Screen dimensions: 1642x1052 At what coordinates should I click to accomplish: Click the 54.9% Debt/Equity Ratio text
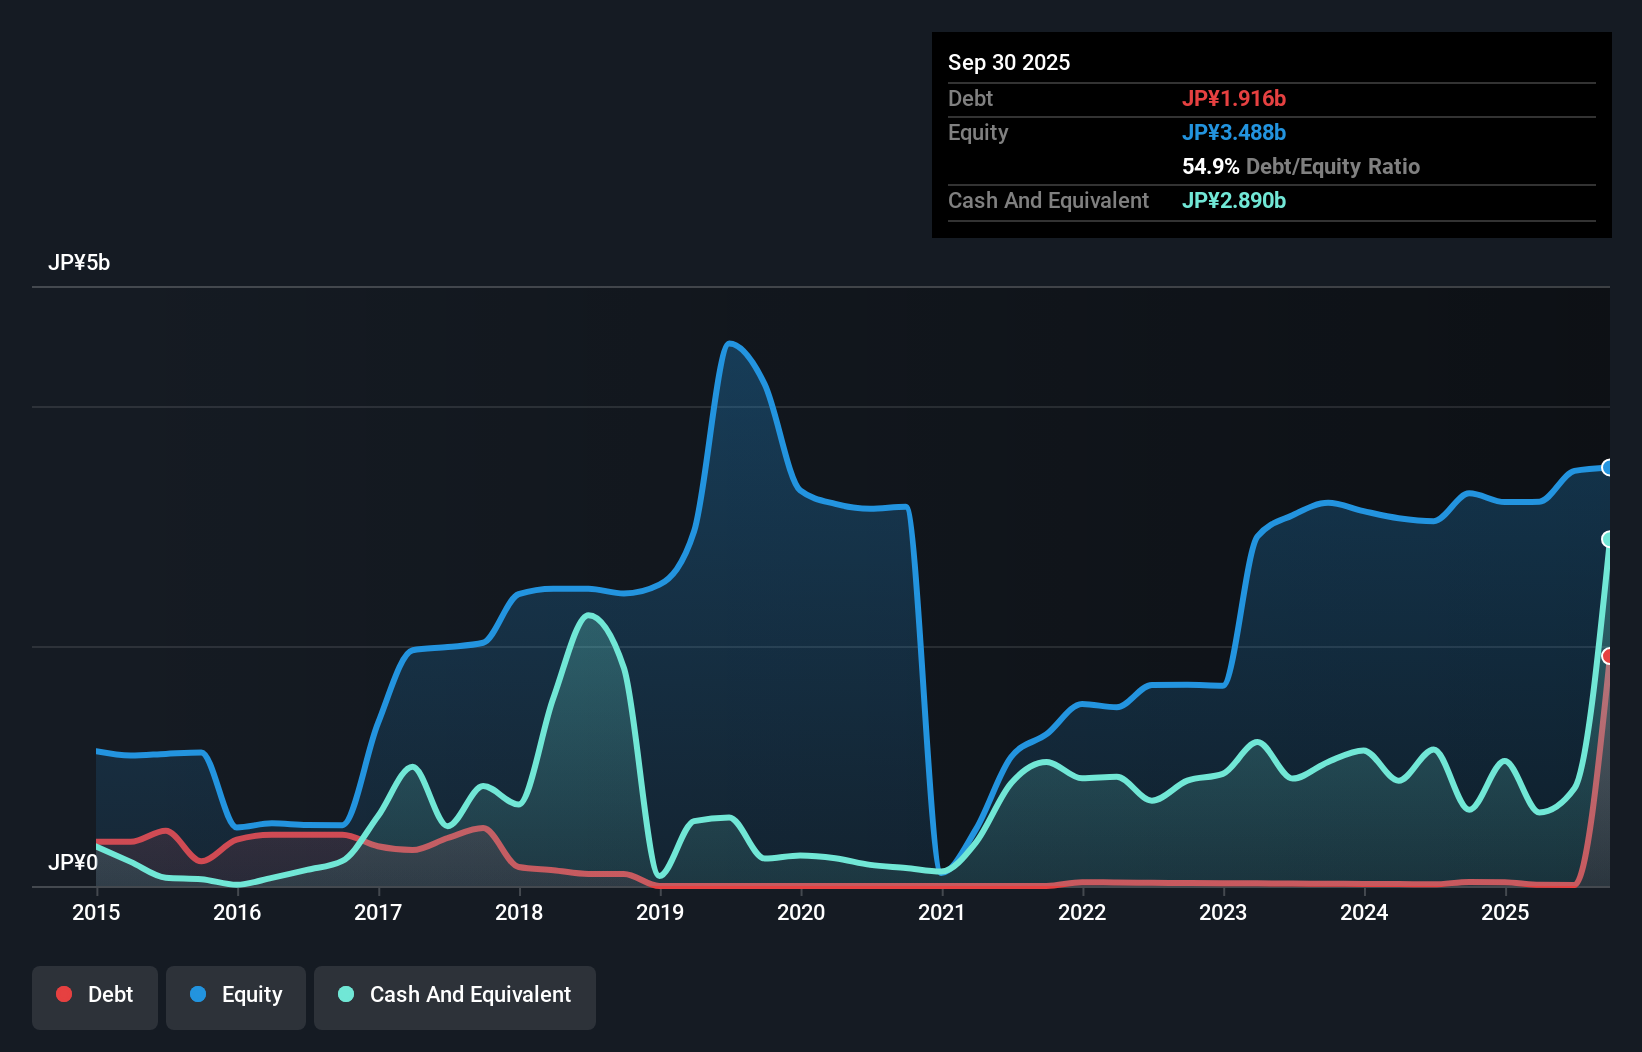(x=1301, y=166)
